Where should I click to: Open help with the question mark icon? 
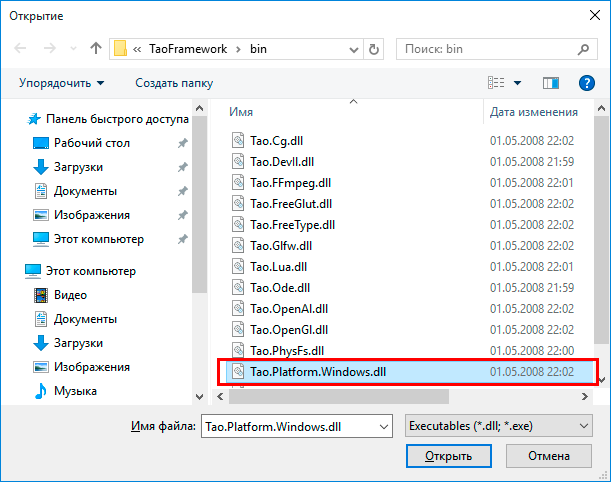587,83
